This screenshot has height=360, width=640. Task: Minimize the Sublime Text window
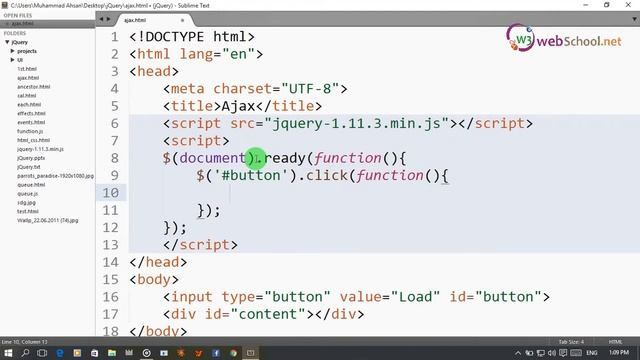pos(586,5)
